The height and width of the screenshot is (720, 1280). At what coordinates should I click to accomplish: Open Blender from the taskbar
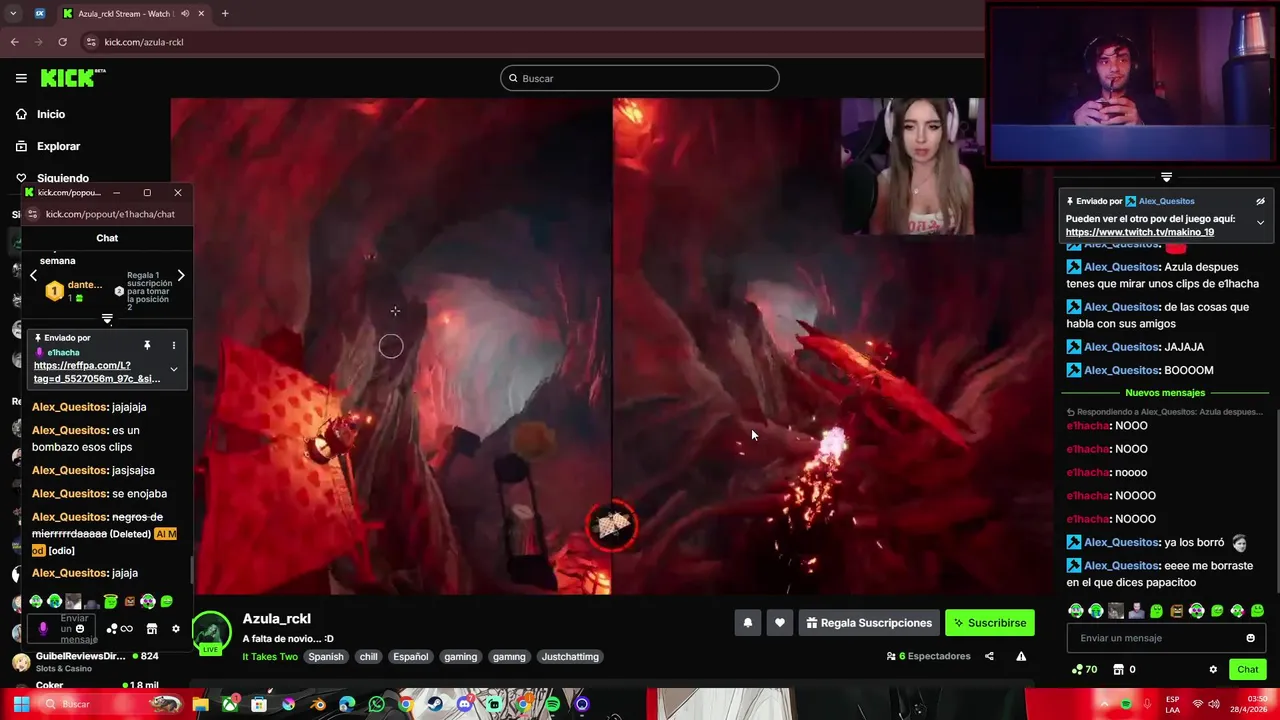point(318,704)
